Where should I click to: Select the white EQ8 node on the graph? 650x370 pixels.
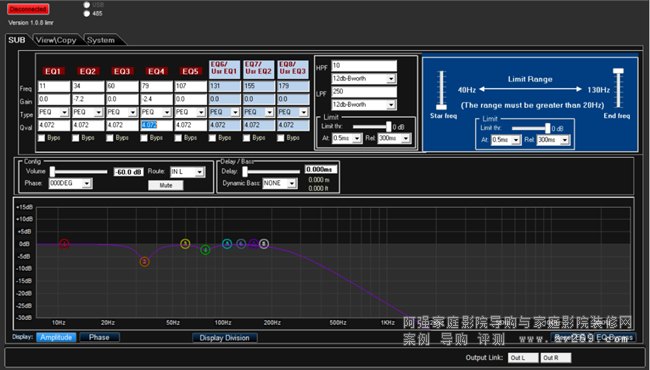click(264, 244)
